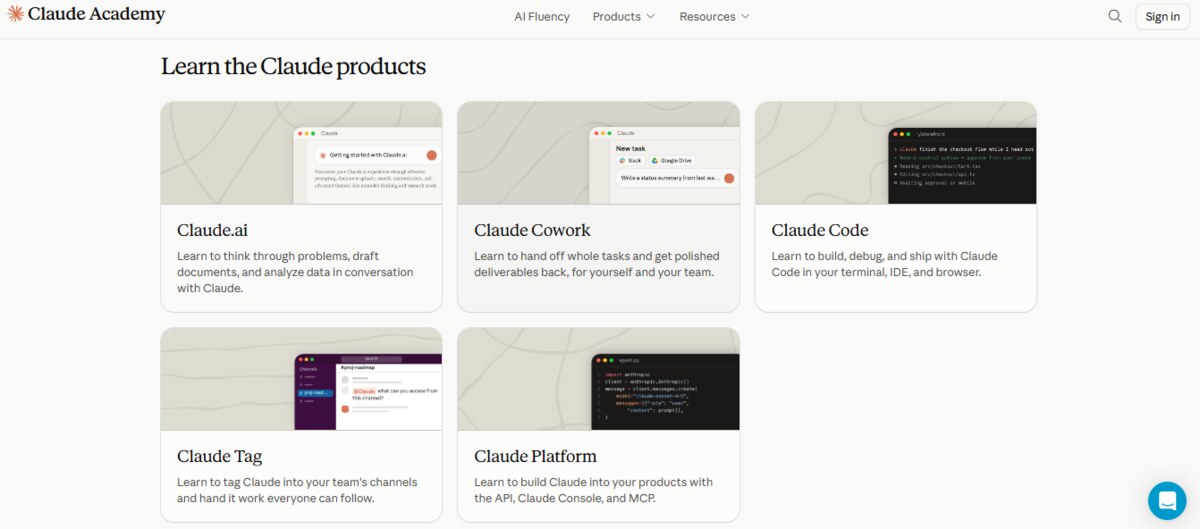
Task: Open the Claude Code card title
Action: click(820, 230)
